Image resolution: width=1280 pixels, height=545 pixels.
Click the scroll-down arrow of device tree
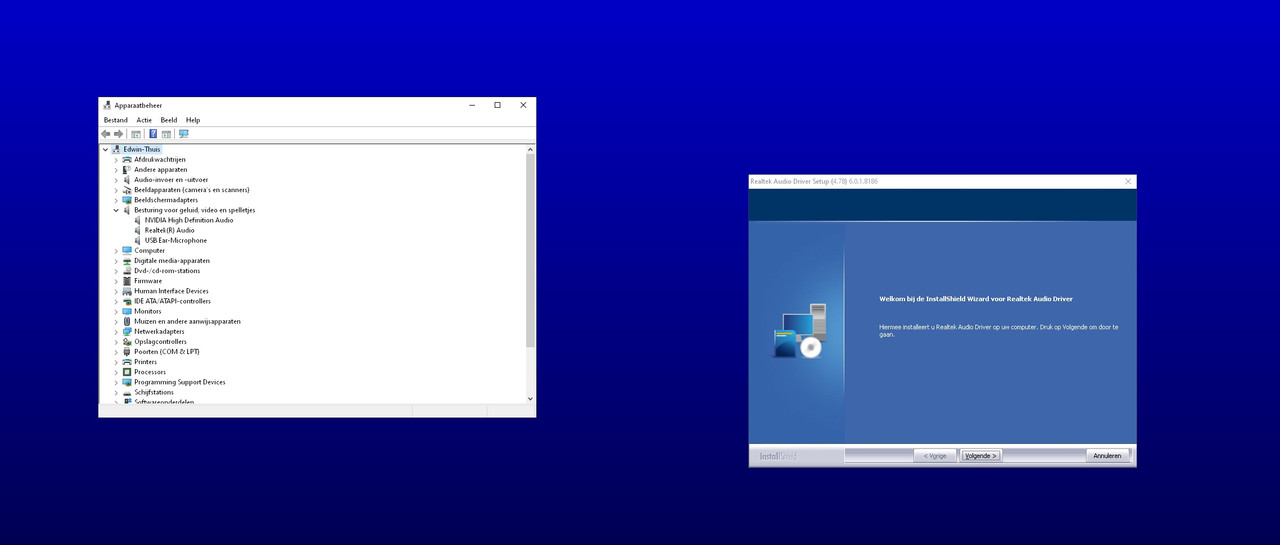530,398
